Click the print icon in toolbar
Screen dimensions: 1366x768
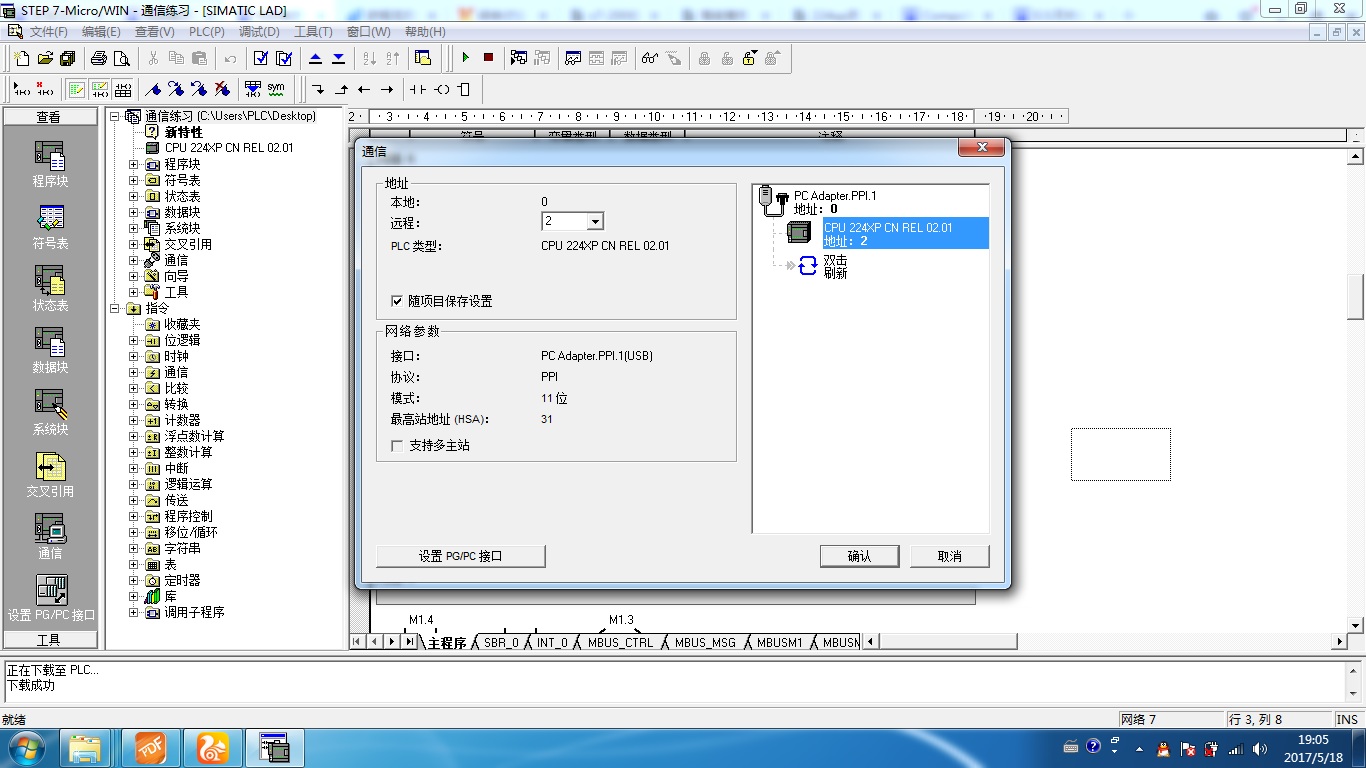pos(99,58)
